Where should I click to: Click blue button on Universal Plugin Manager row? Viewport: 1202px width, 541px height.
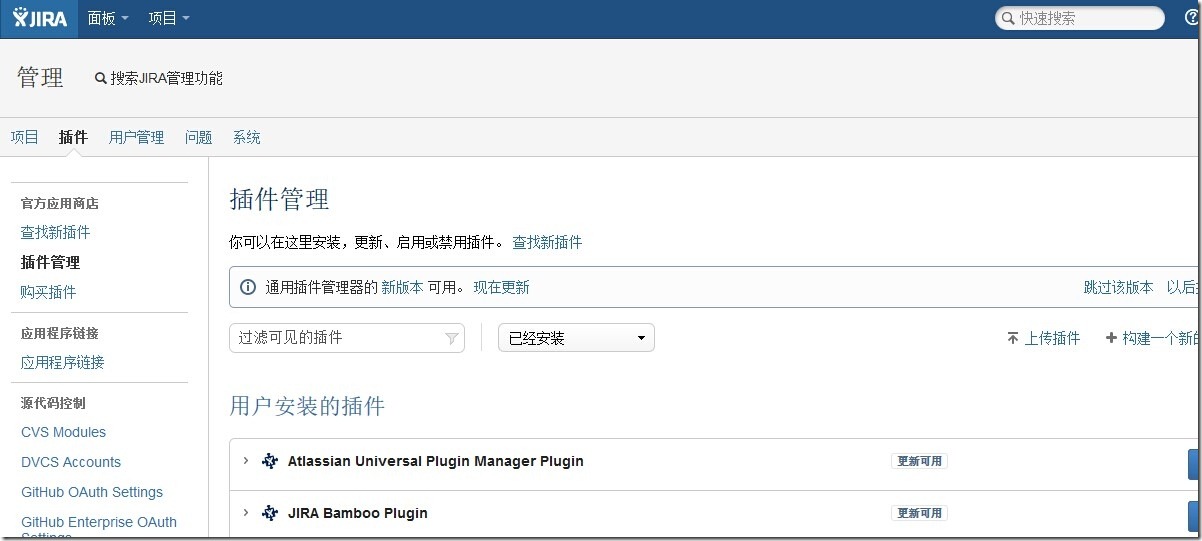click(x=1194, y=464)
